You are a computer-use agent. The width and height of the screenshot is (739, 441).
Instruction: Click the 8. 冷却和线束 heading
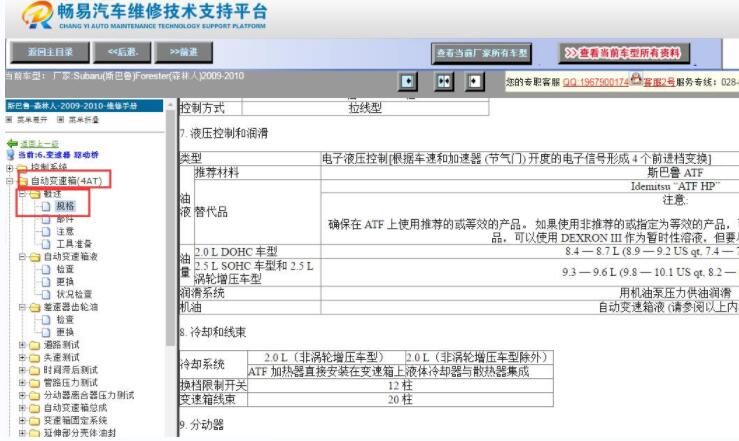tap(213, 332)
